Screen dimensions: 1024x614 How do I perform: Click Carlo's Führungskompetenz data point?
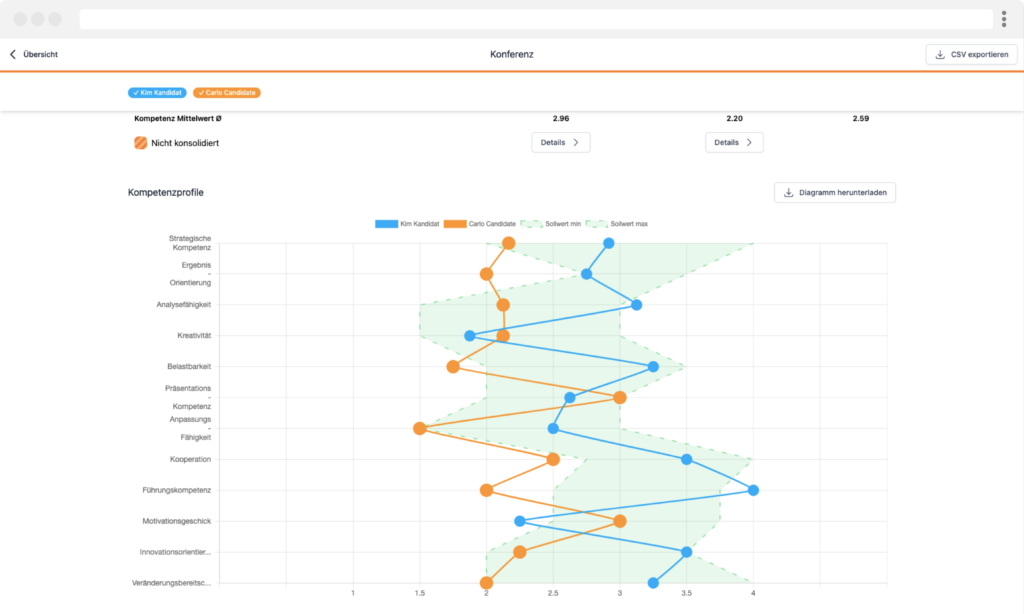pos(487,490)
